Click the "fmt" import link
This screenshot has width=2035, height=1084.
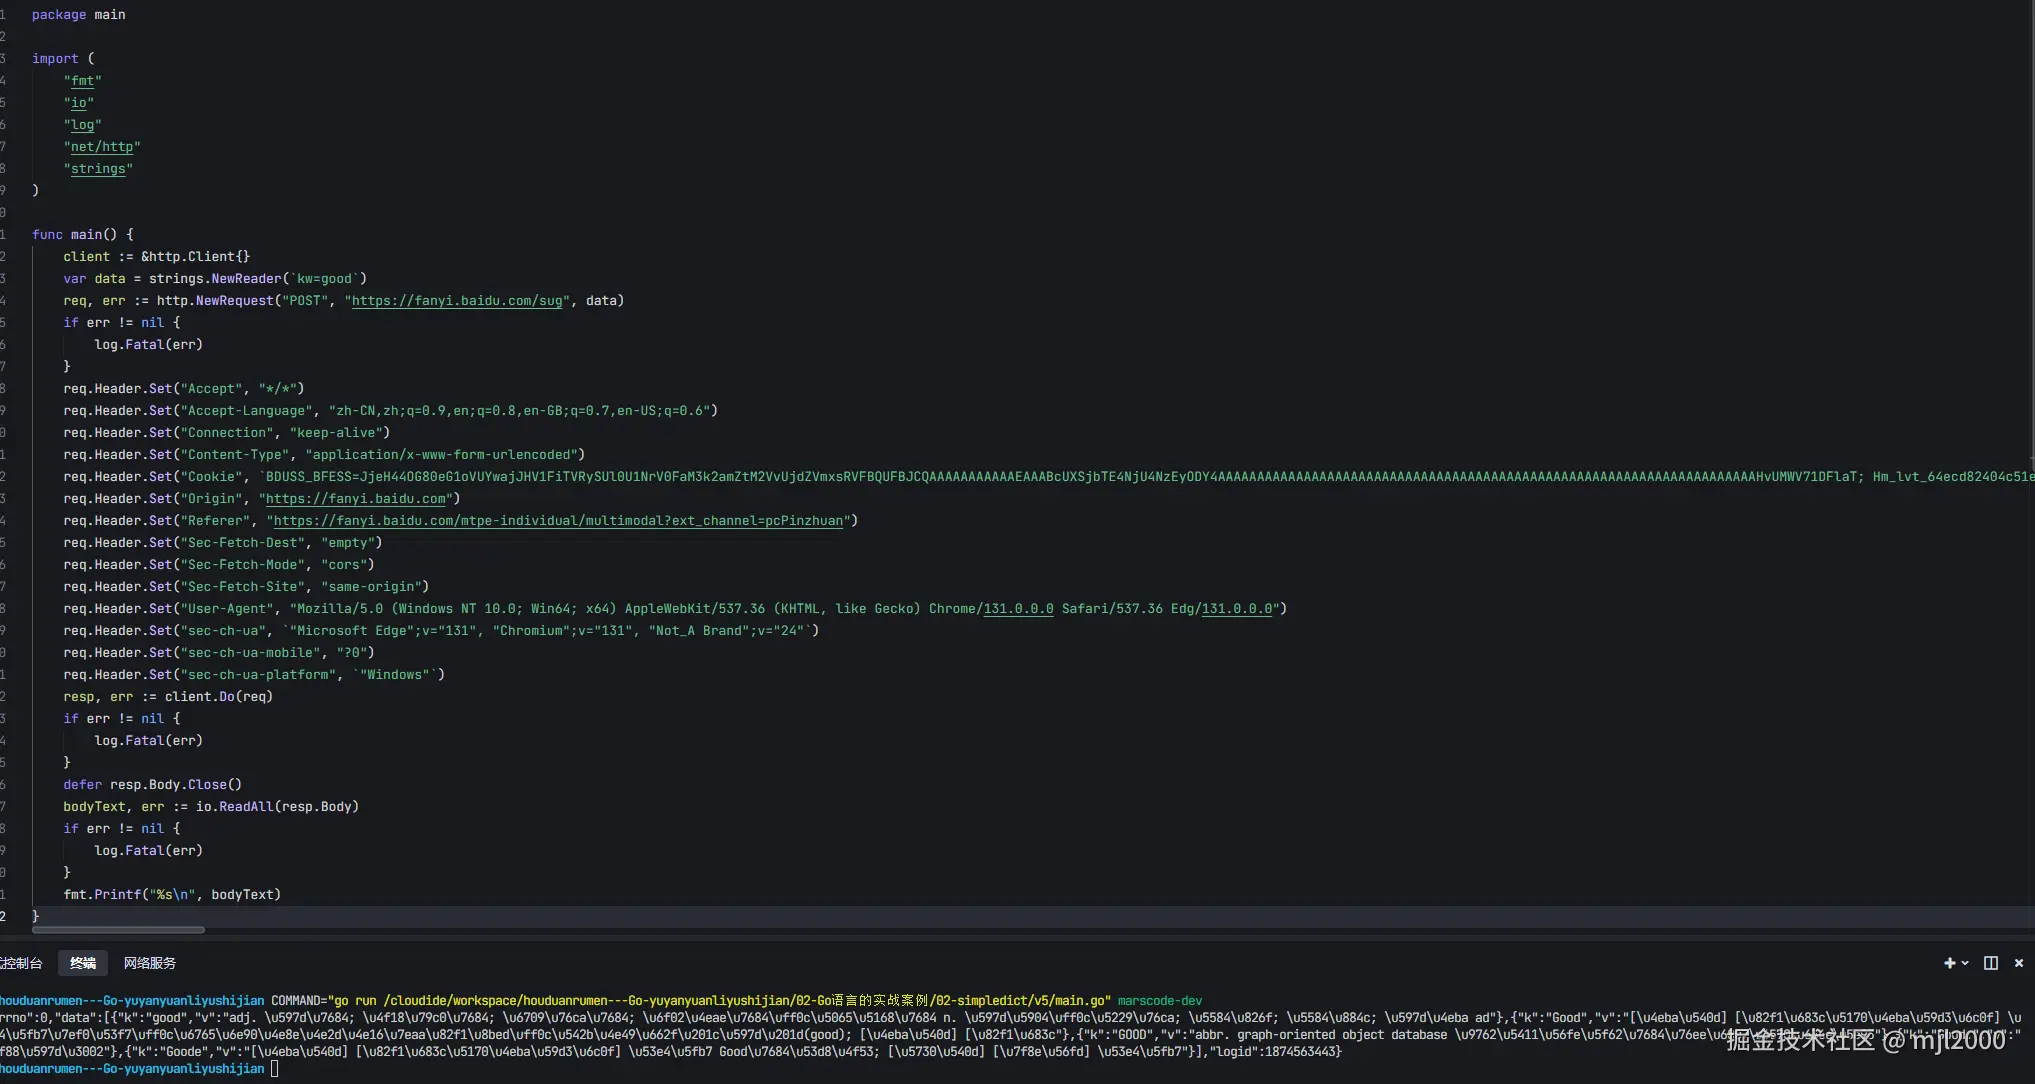point(83,81)
